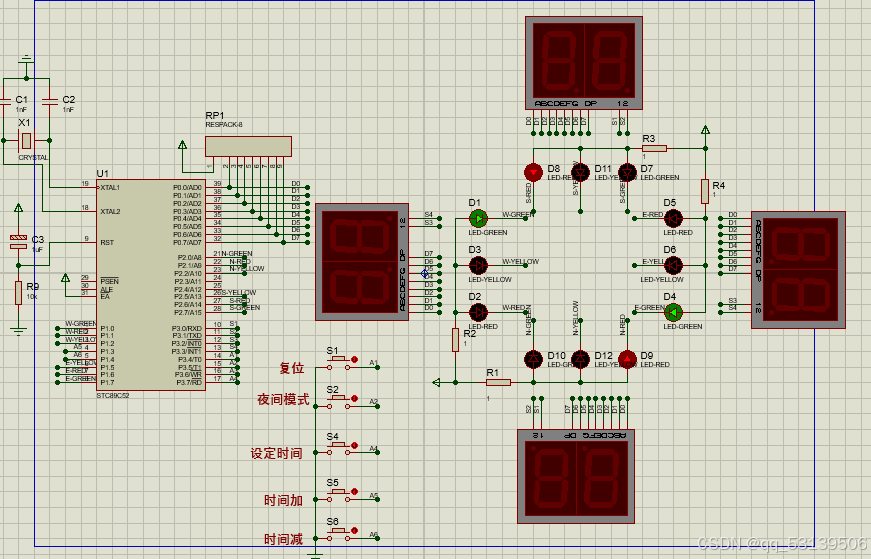Image resolution: width=871 pixels, height=559 pixels.
Task: Select resistor R3
Action: [x=654, y=148]
